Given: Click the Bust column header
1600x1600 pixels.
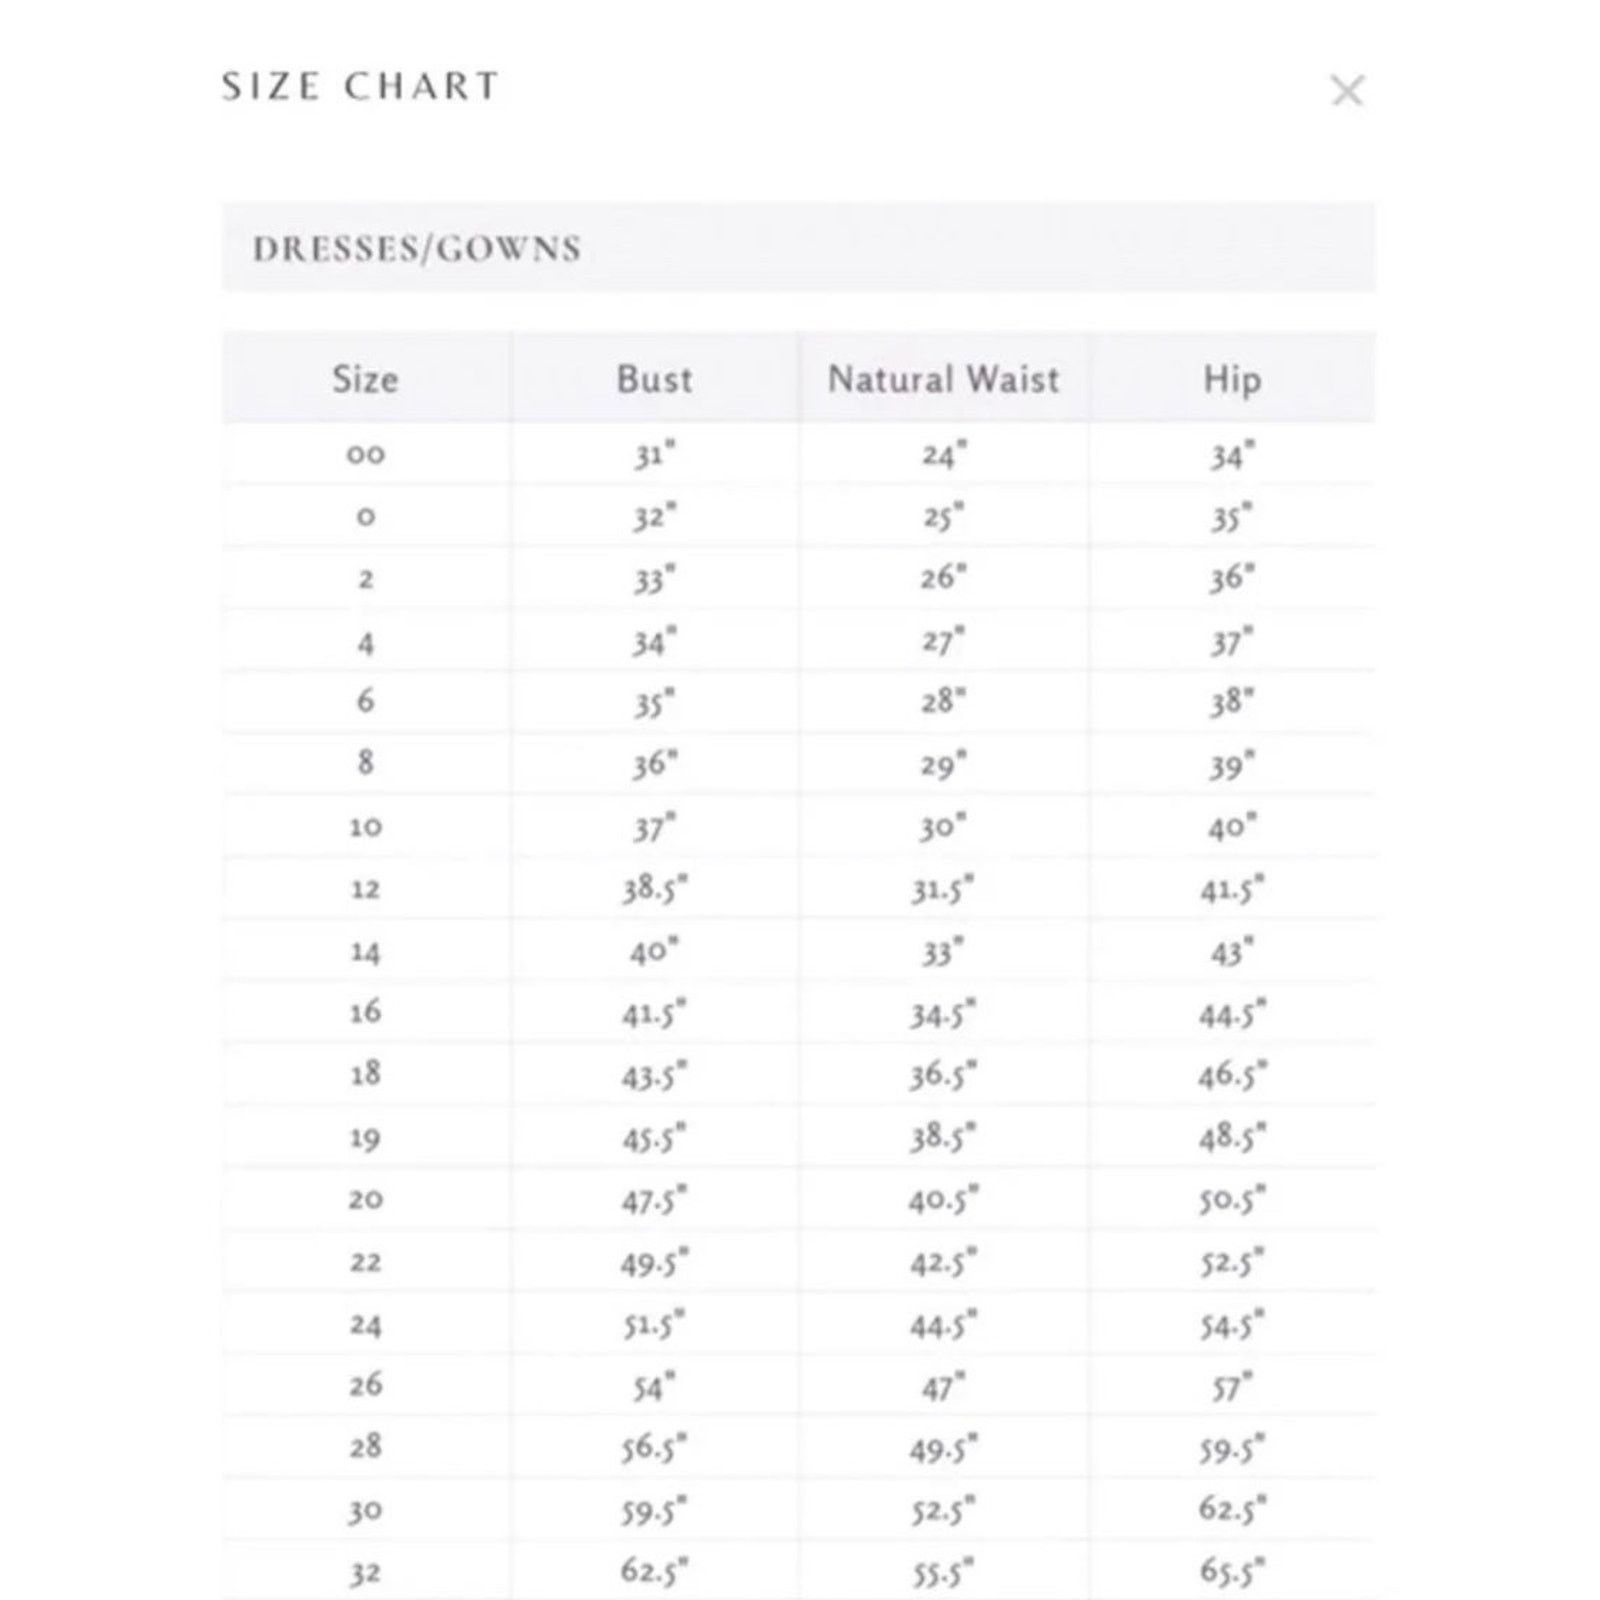Looking at the screenshot, I should (x=655, y=379).
